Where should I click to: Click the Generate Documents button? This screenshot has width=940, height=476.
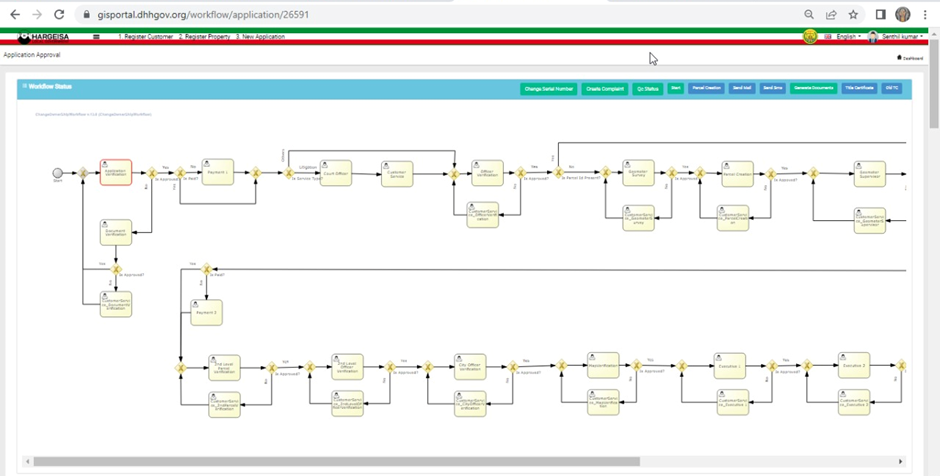pyautogui.click(x=814, y=88)
